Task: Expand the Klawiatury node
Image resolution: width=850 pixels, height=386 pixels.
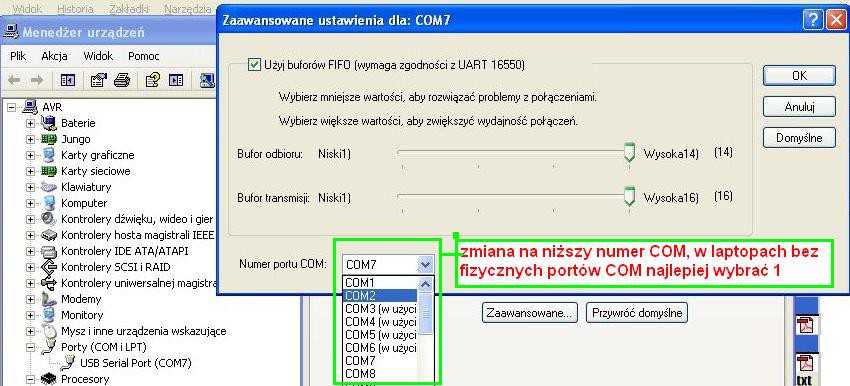Action: click(x=30, y=188)
